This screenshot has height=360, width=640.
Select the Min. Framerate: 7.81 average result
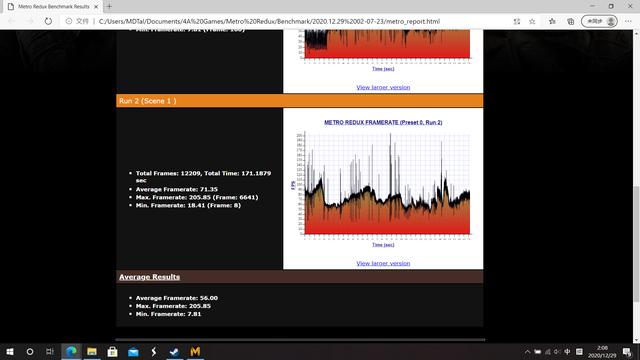coord(168,314)
